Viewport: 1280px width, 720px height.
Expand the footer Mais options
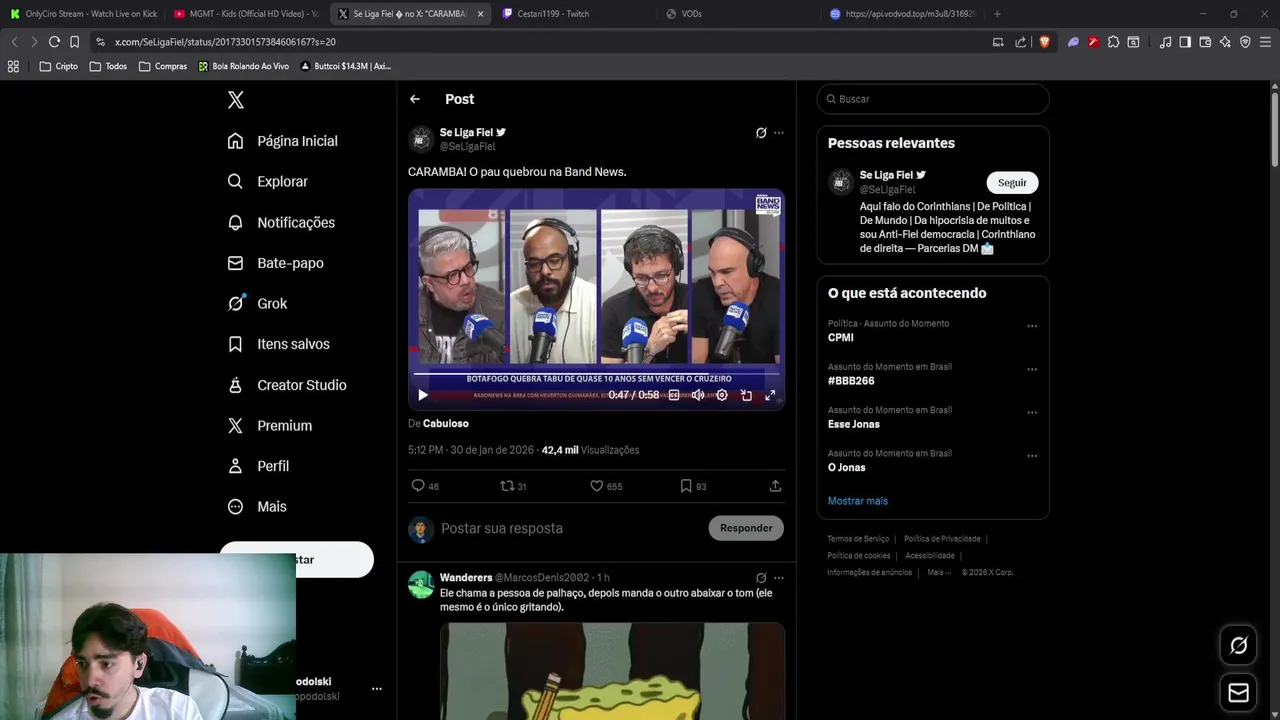click(939, 573)
